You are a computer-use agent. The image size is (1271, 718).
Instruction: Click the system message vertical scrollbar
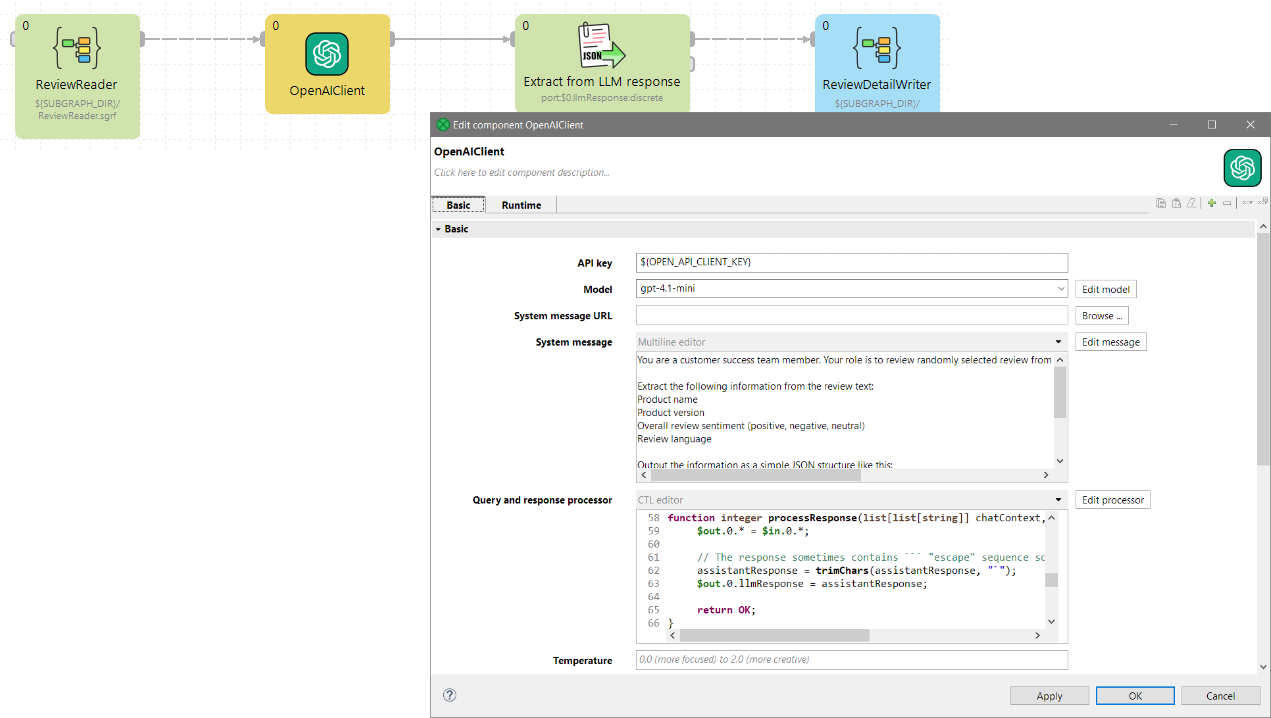click(1060, 392)
